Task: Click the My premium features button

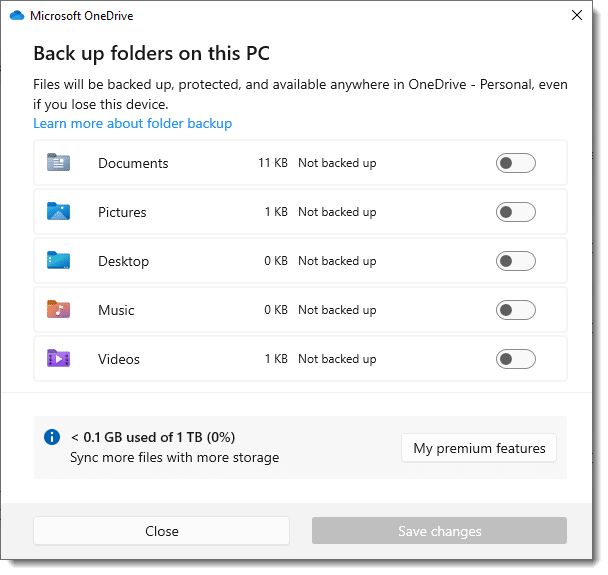Action: tap(479, 448)
